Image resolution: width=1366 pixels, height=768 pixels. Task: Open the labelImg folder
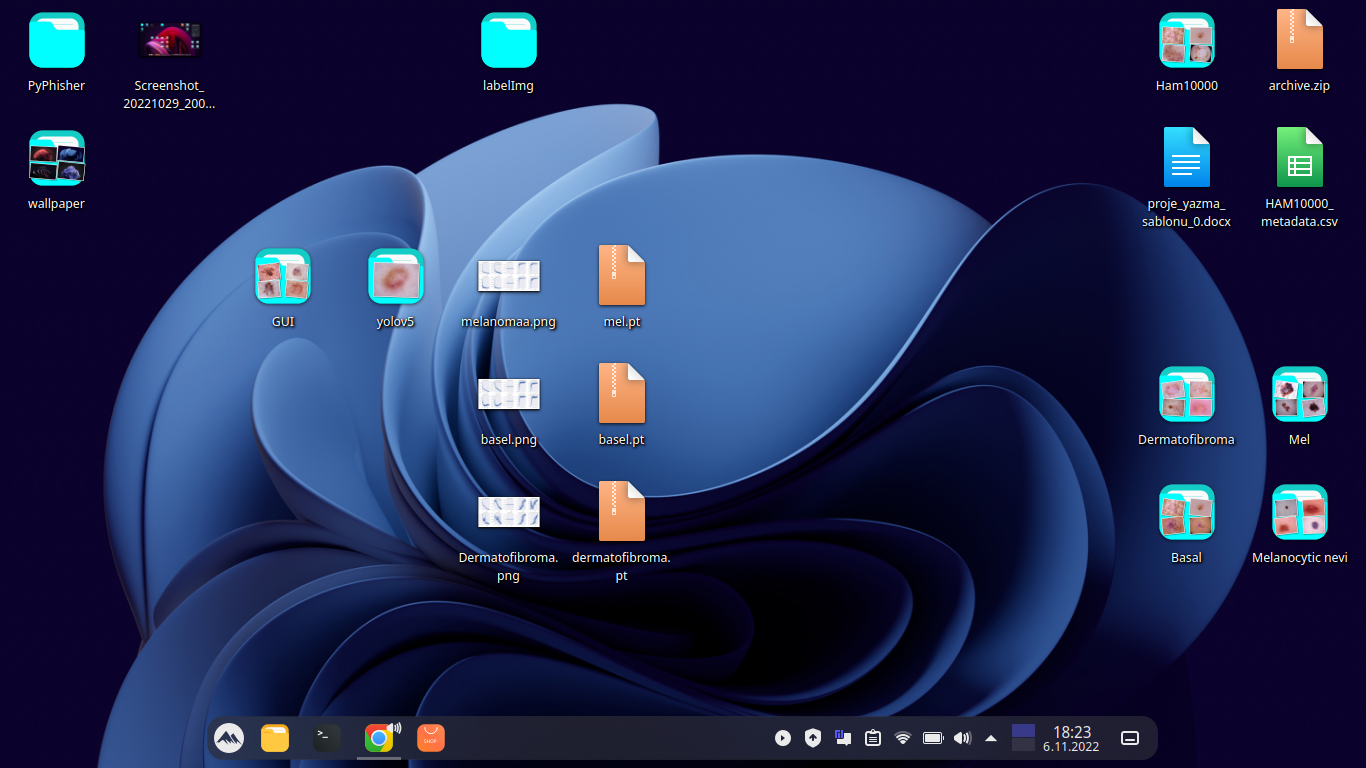509,40
